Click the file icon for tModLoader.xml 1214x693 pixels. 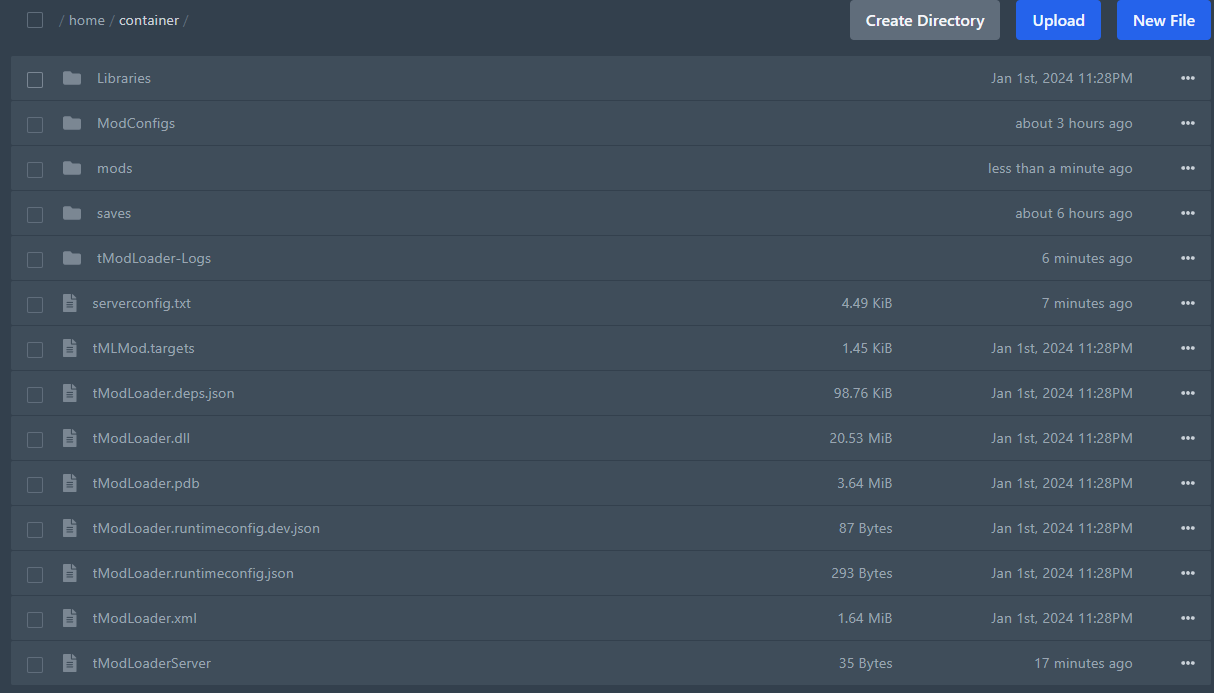[x=69, y=618]
